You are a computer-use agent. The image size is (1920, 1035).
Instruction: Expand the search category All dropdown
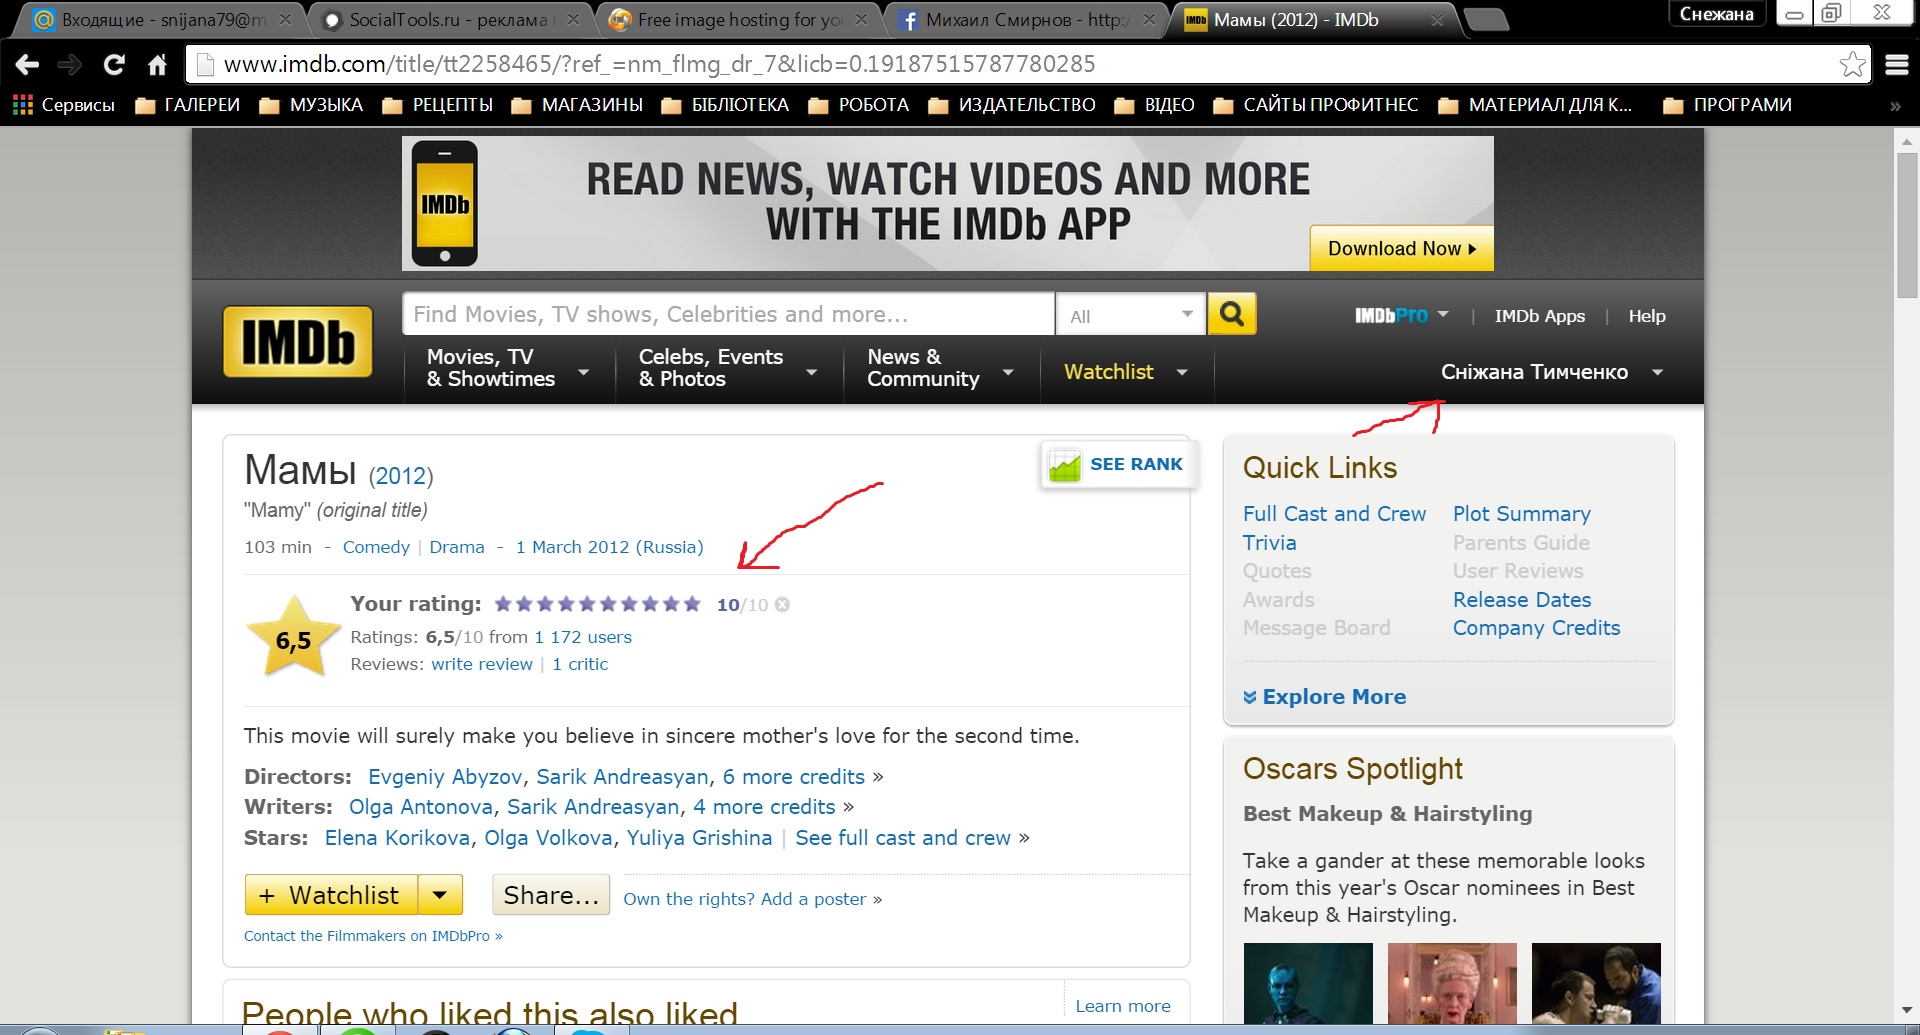pyautogui.click(x=1131, y=315)
